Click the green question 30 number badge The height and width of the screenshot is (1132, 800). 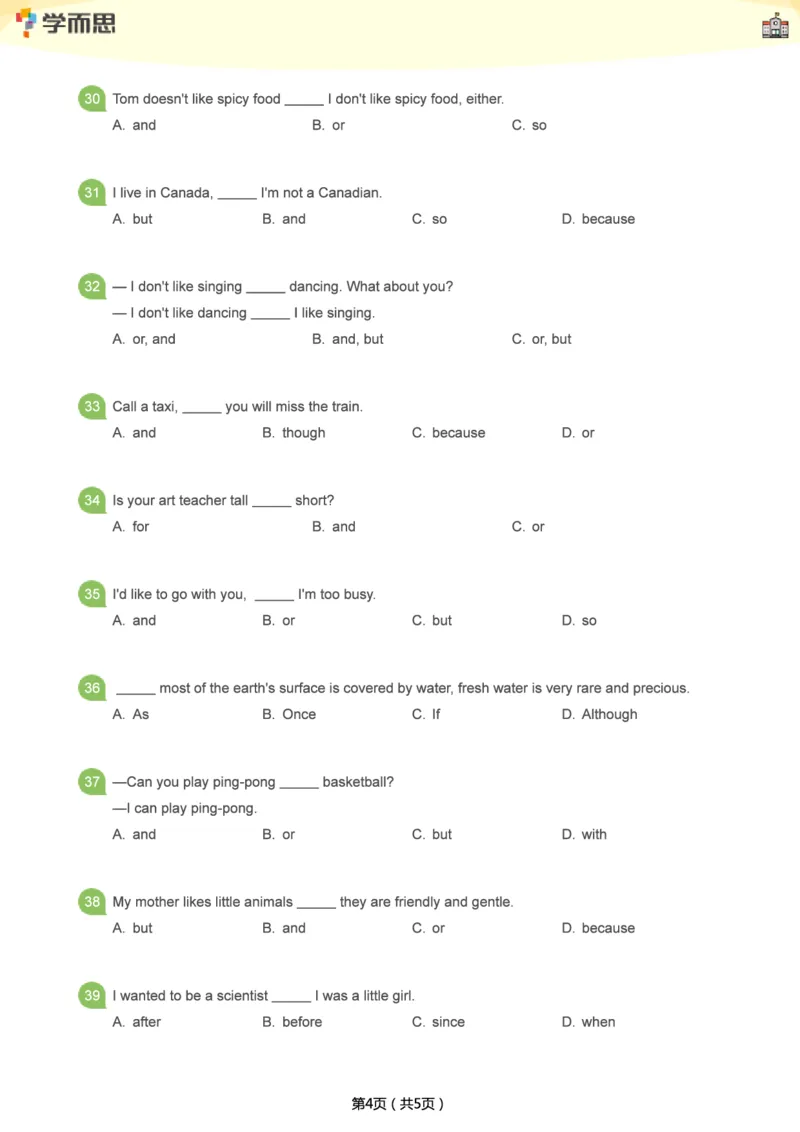pos(92,99)
